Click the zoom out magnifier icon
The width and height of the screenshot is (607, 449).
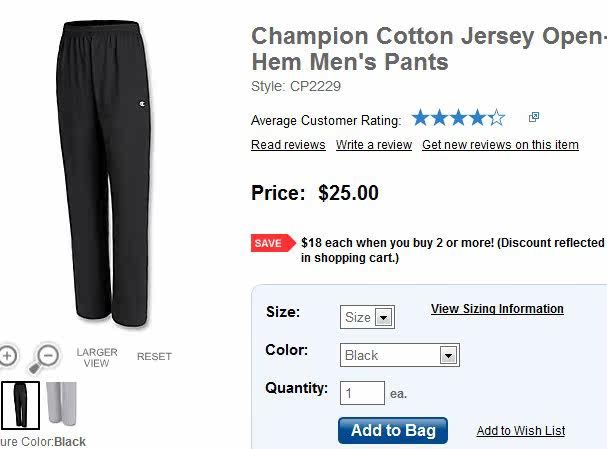click(46, 356)
